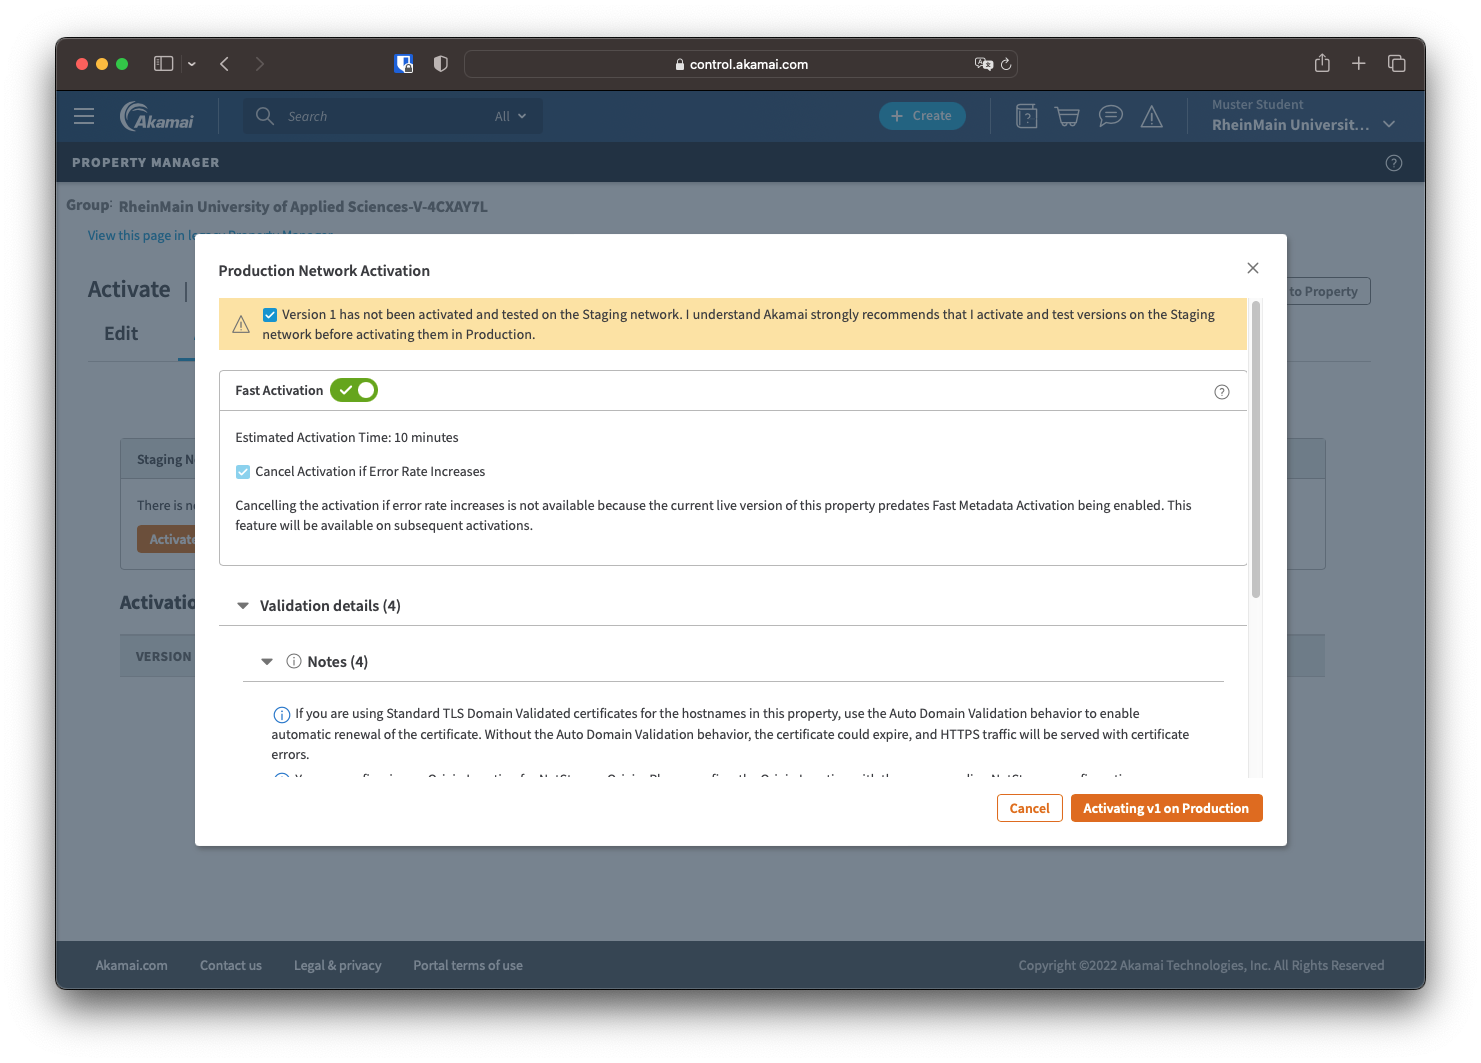Screen dimensions: 1481x1063
Task: Open the RheinMain University account dropdown
Action: point(1388,125)
